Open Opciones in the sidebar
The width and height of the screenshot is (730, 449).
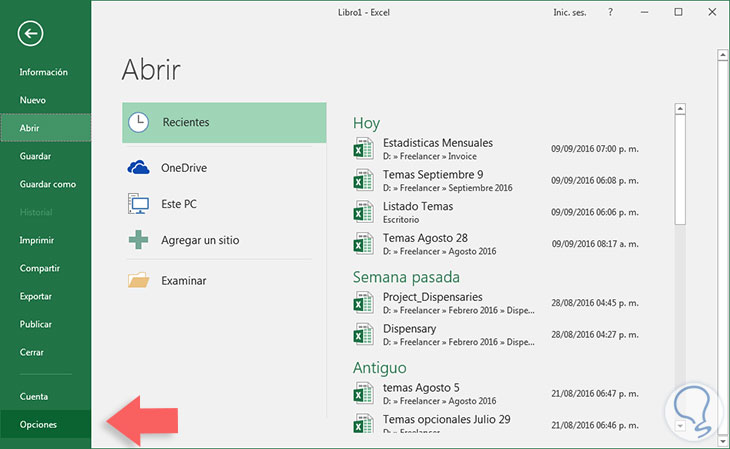[x=46, y=424]
